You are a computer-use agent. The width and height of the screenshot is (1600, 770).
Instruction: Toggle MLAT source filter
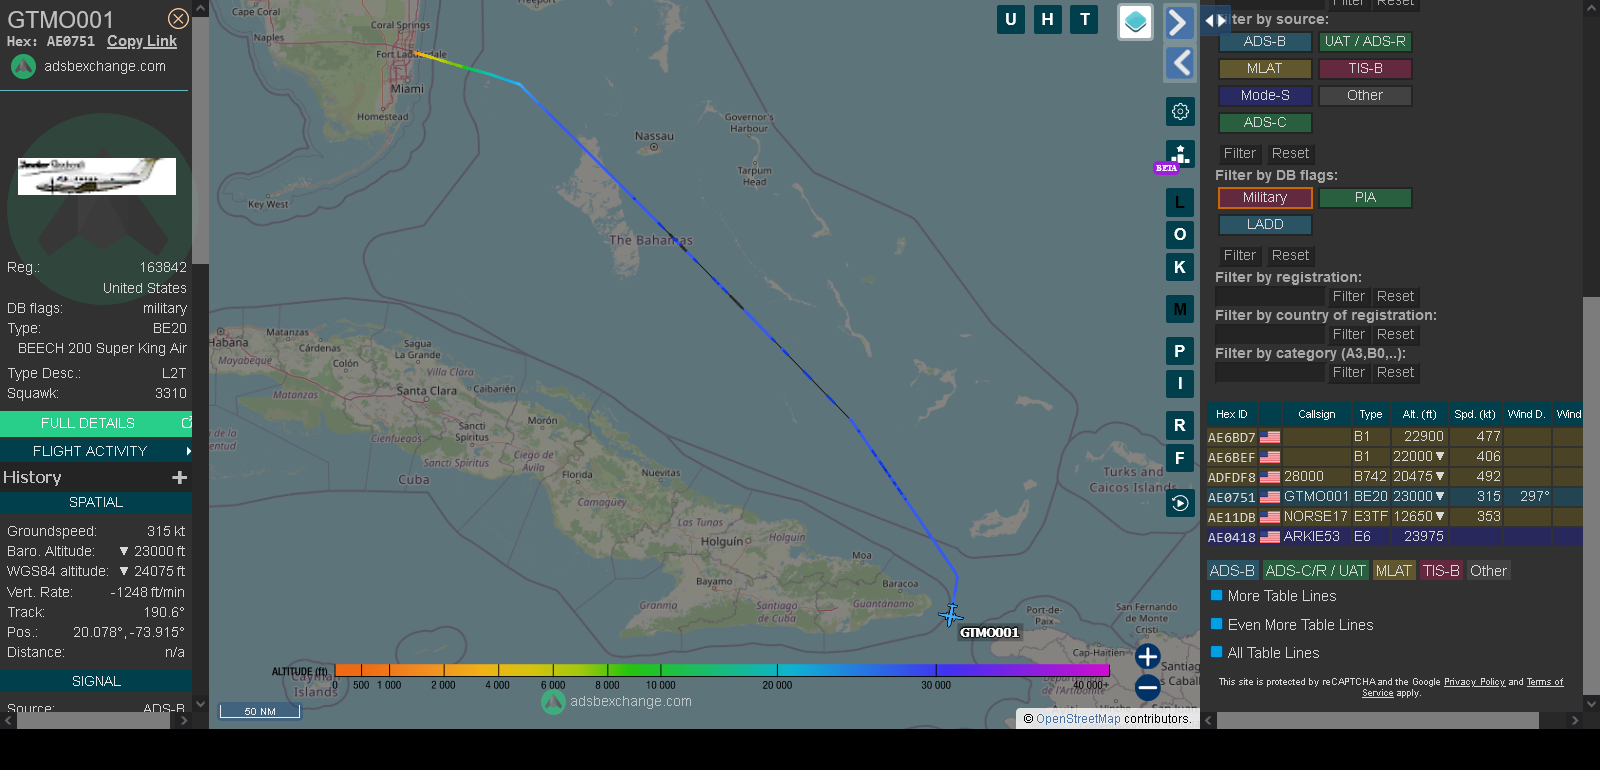(x=1265, y=68)
